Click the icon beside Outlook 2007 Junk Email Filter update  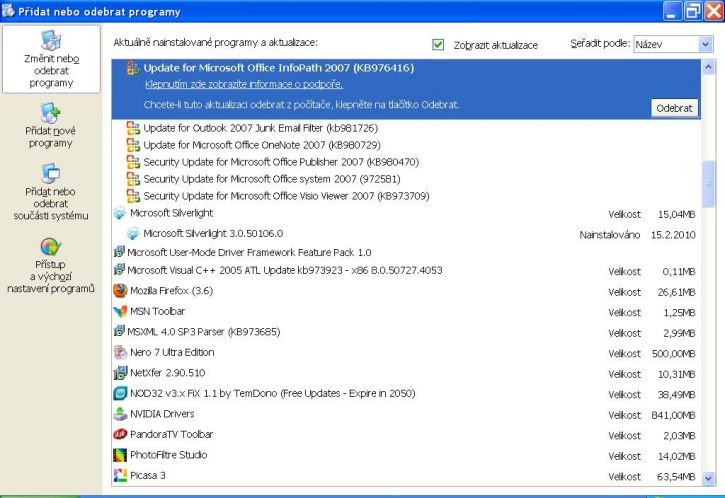click(x=133, y=128)
